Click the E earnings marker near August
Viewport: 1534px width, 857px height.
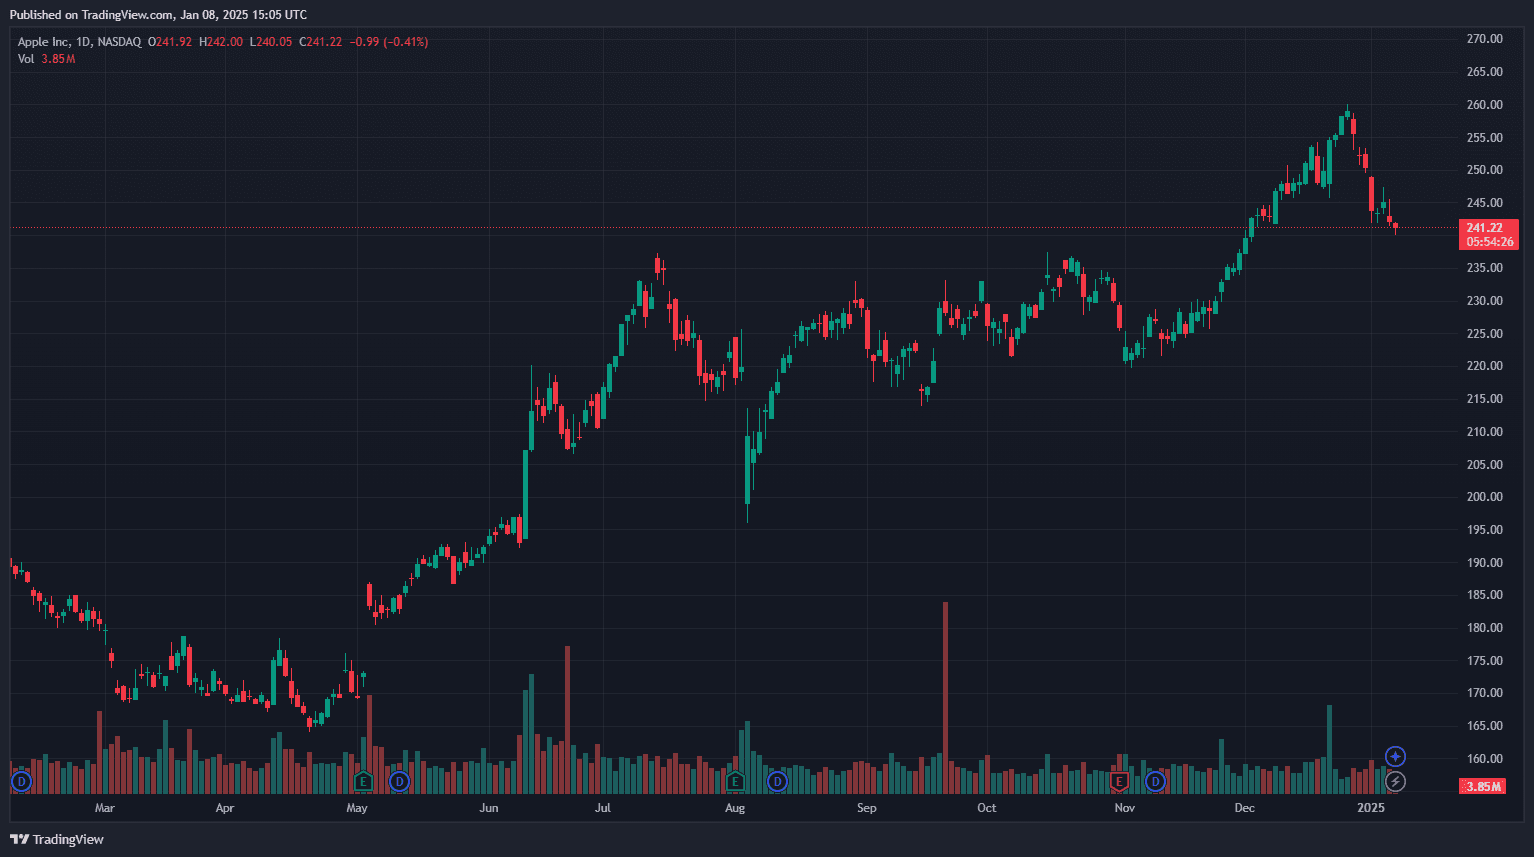tap(735, 781)
